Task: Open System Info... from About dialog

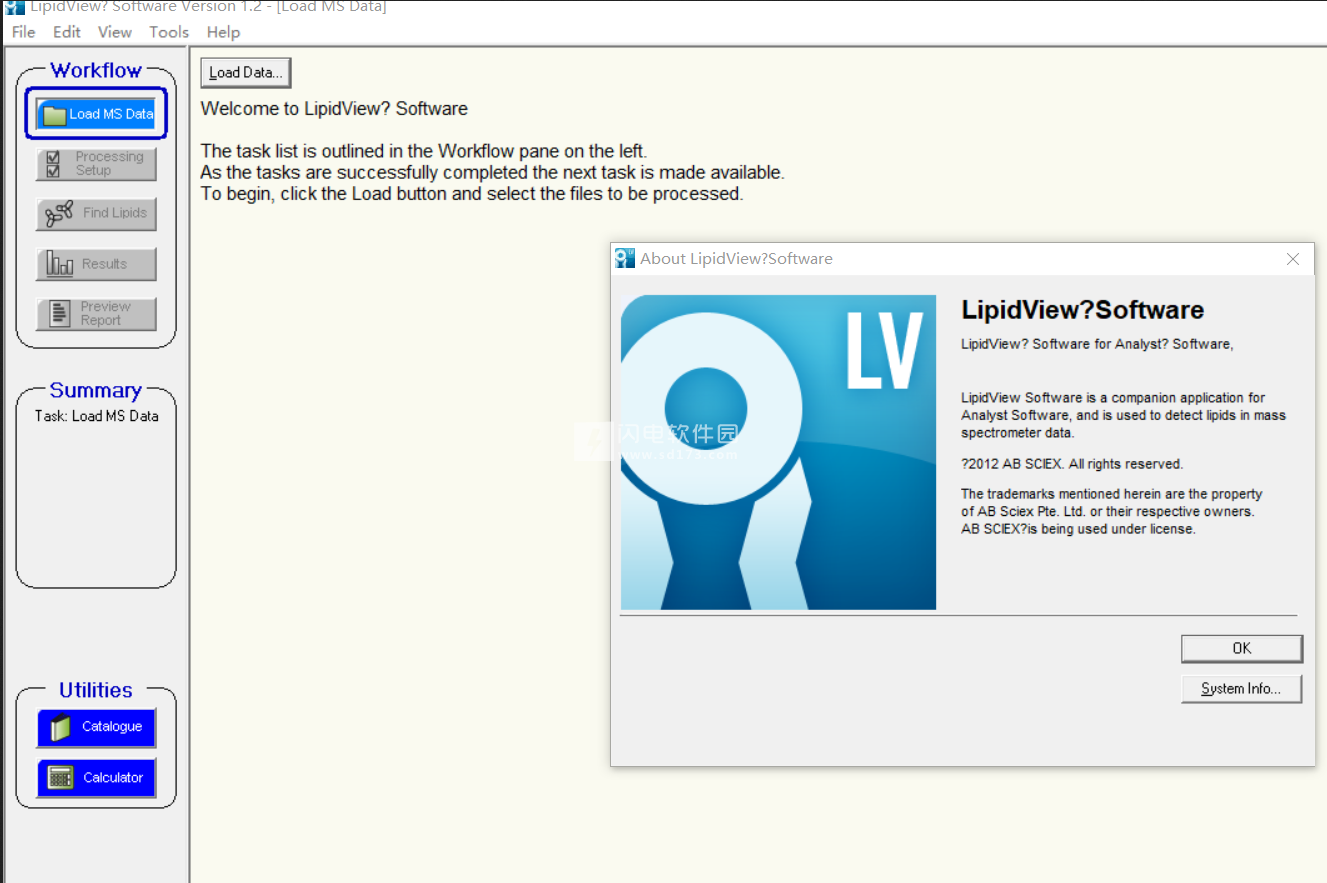Action: (1242, 689)
